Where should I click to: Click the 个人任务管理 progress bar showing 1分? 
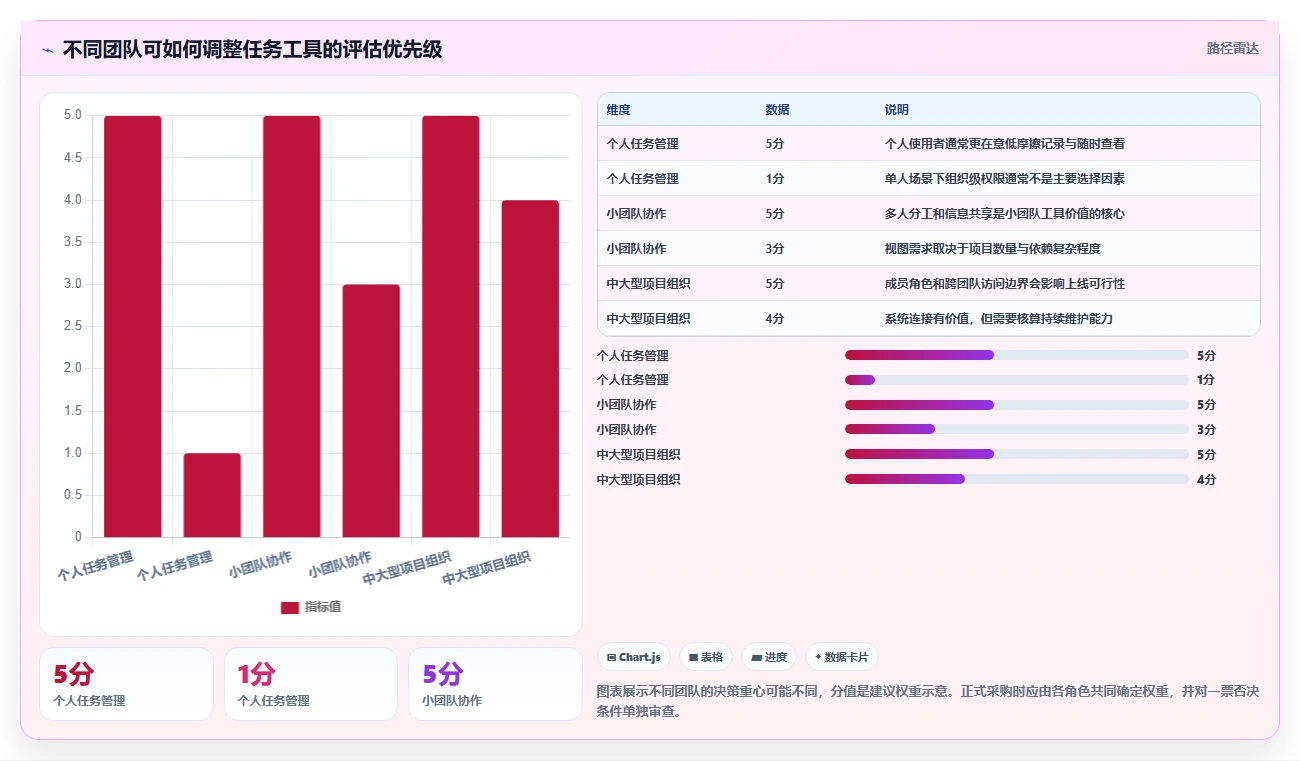pos(1017,380)
